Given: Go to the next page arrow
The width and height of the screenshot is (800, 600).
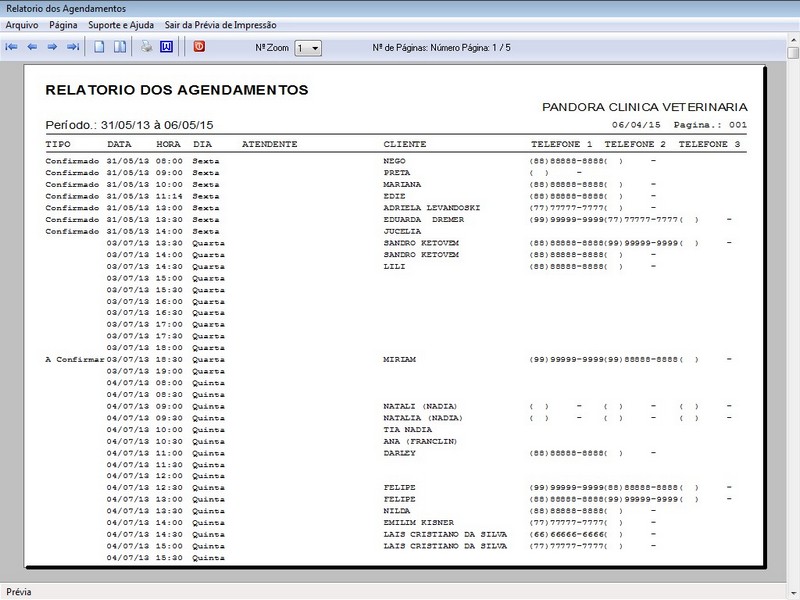Looking at the screenshot, I should pyautogui.click(x=52, y=47).
